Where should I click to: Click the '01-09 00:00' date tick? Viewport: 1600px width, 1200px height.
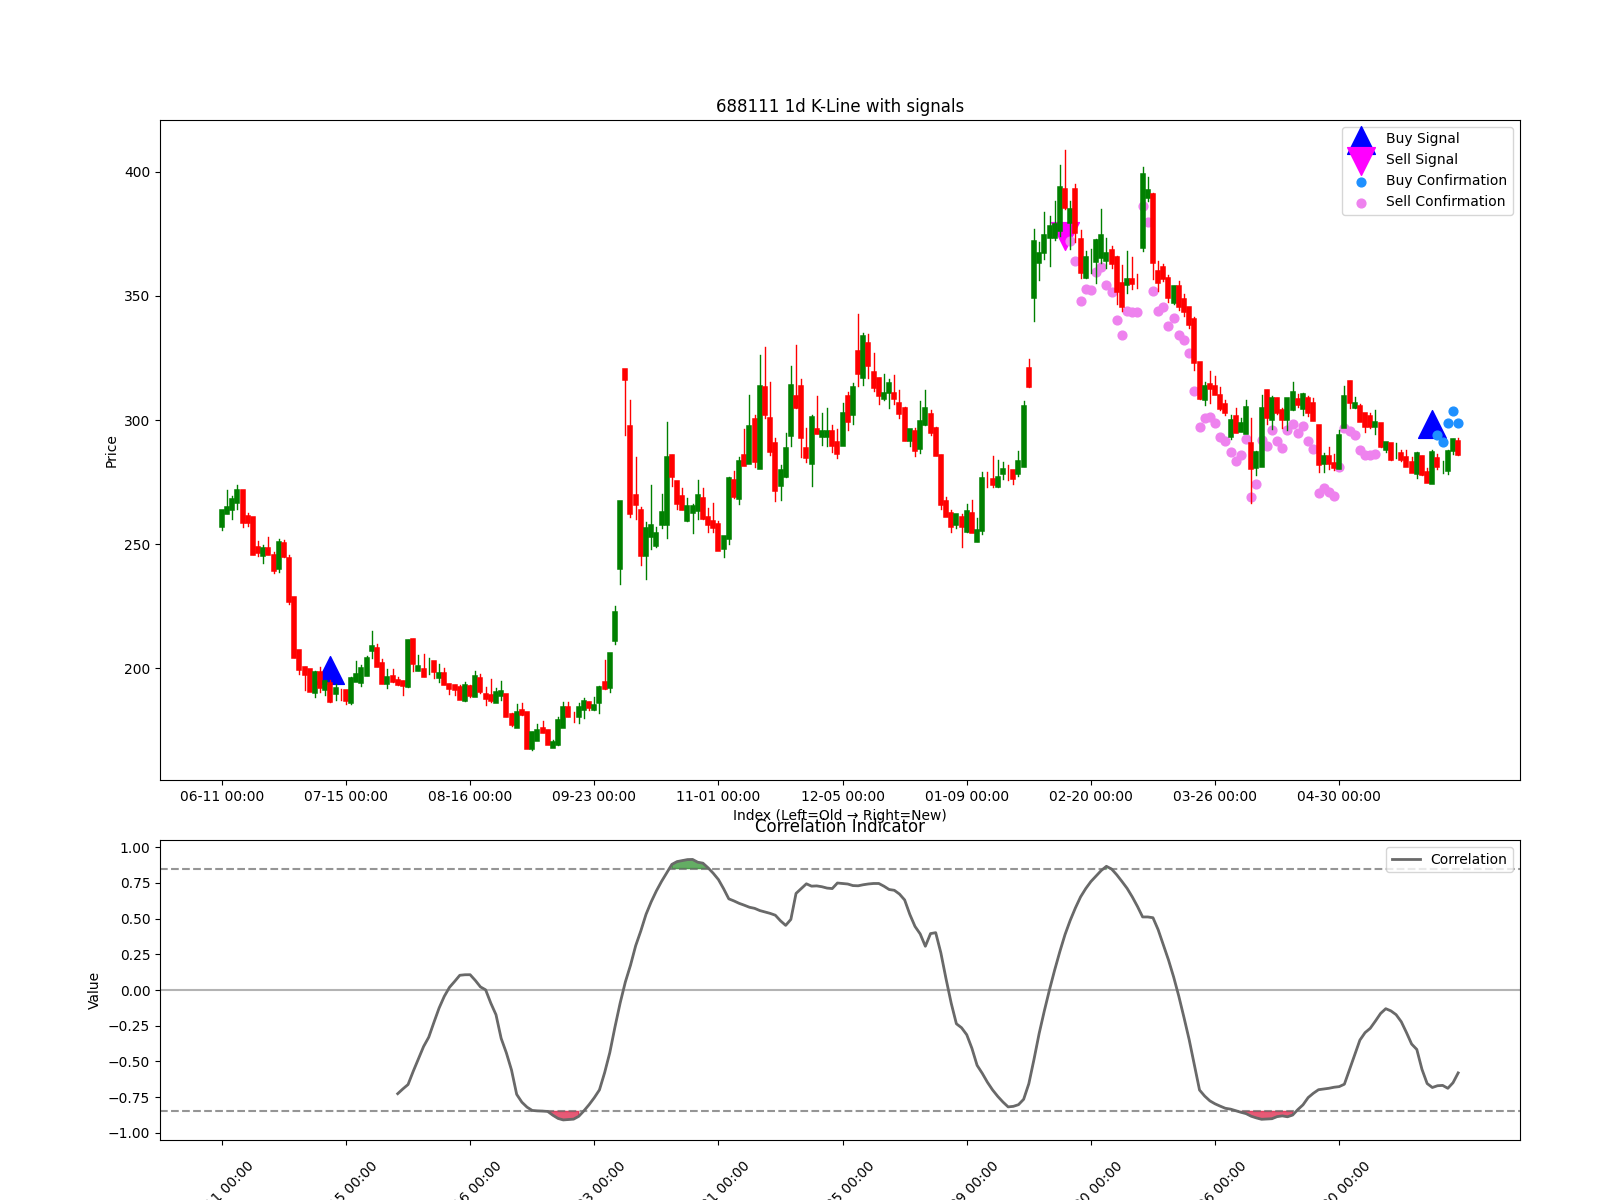(x=967, y=797)
